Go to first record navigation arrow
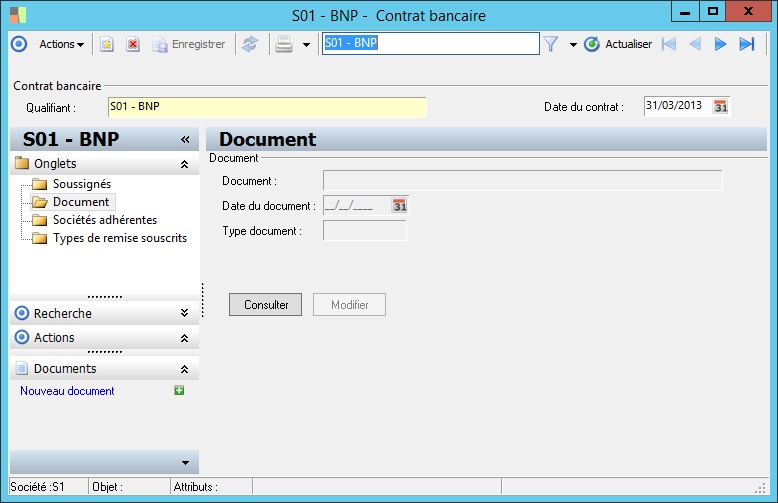The image size is (778, 503). tap(669, 44)
